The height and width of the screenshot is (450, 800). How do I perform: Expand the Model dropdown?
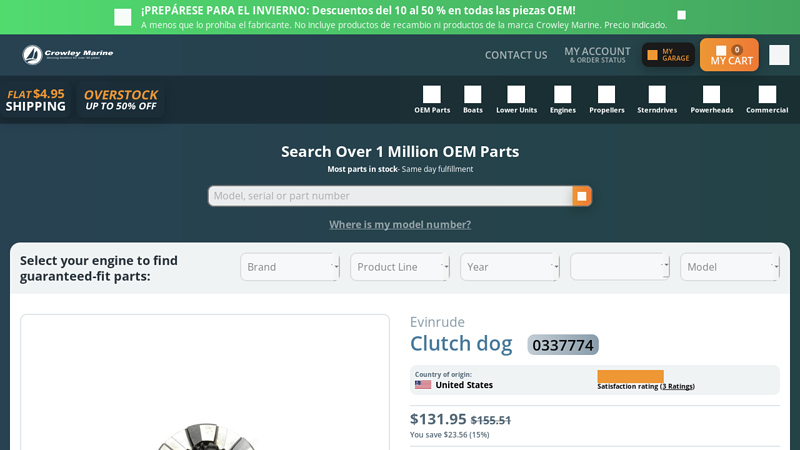(730, 267)
